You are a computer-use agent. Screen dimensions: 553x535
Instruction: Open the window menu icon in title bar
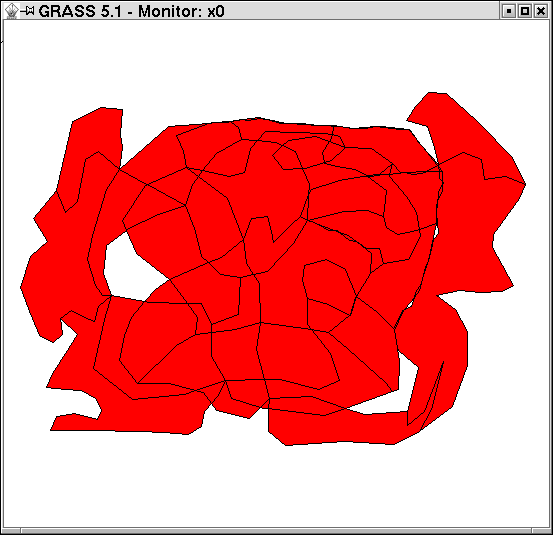tap(11, 11)
